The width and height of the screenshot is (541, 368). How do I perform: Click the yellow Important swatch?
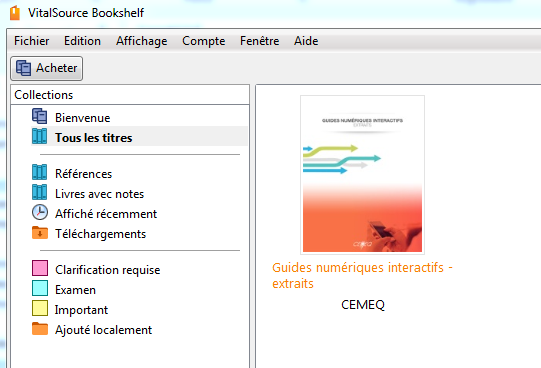[40, 308]
